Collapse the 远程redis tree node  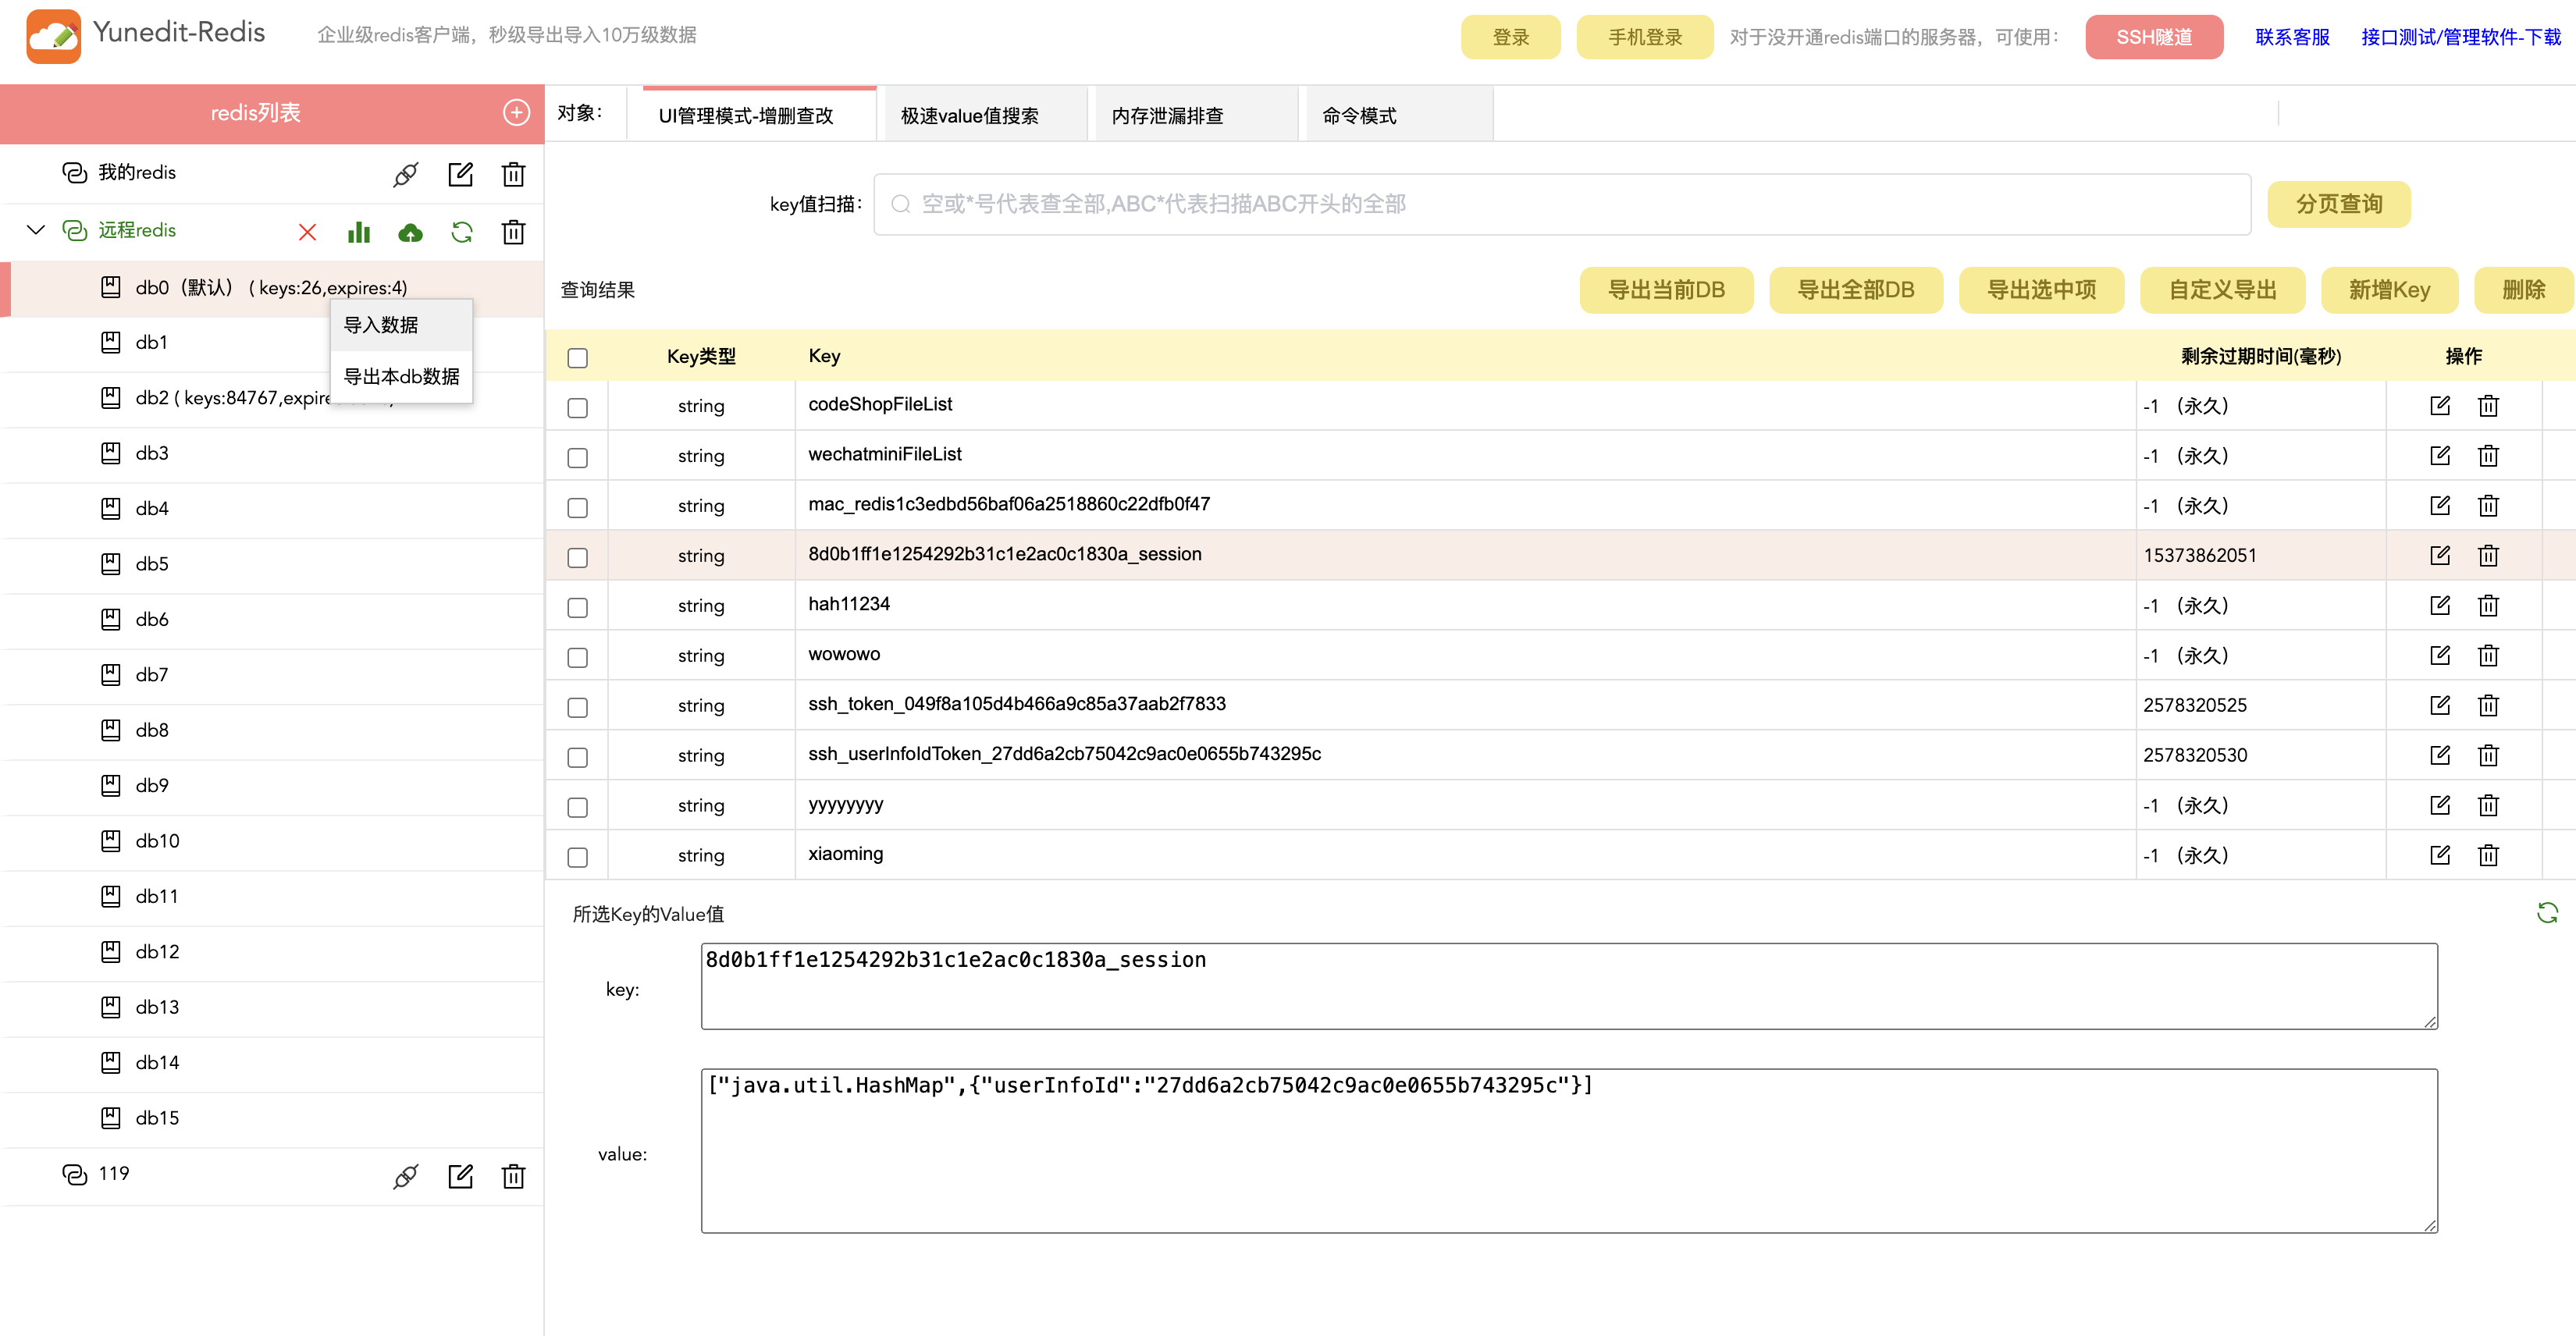tap(36, 230)
